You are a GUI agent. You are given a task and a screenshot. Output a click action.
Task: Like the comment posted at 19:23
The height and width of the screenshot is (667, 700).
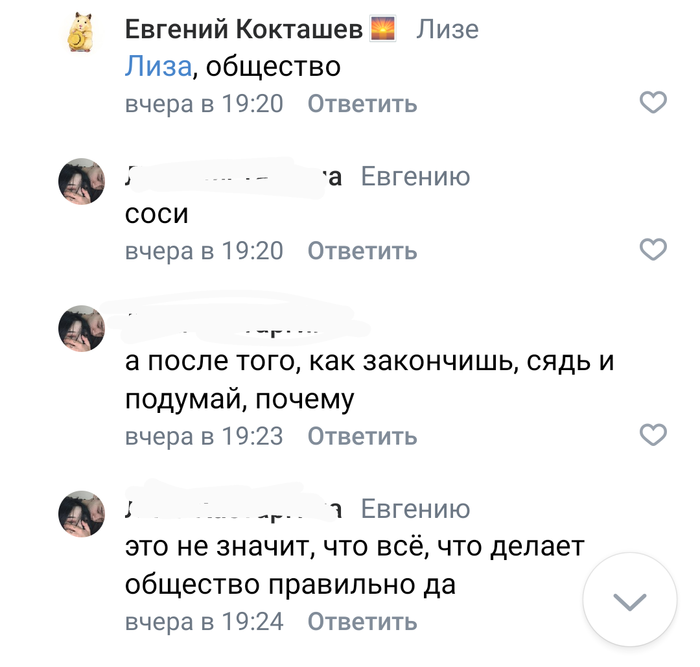(x=652, y=435)
